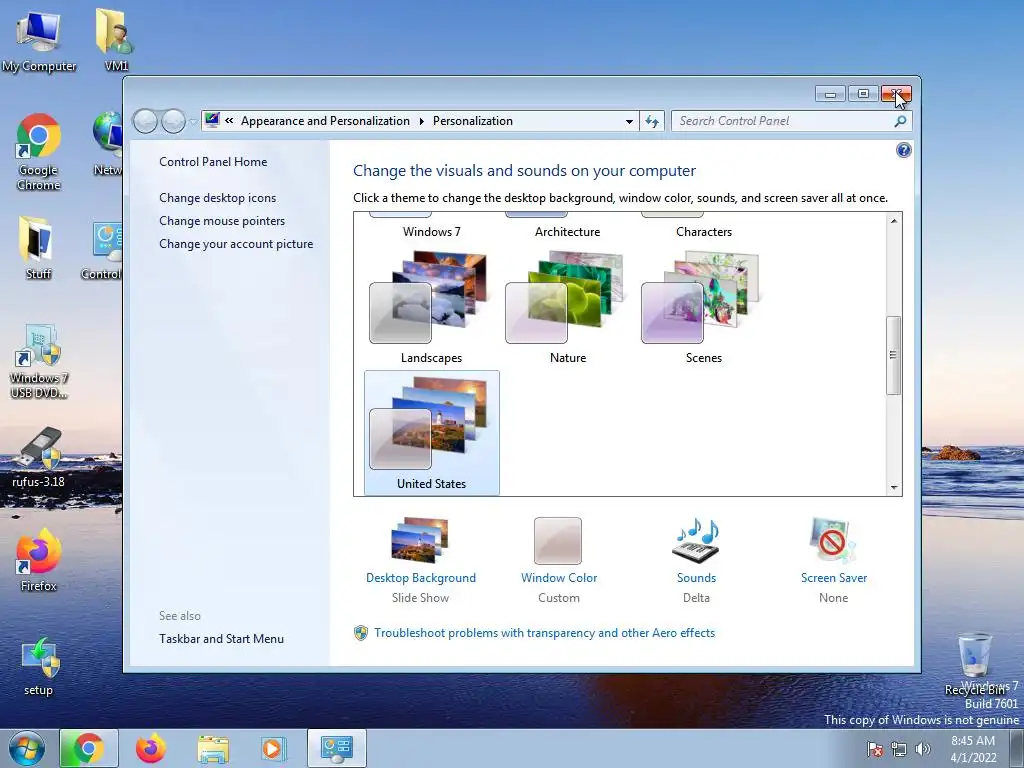Open Action Center flag in system tray
The height and width of the screenshot is (768, 1024).
[x=875, y=749]
